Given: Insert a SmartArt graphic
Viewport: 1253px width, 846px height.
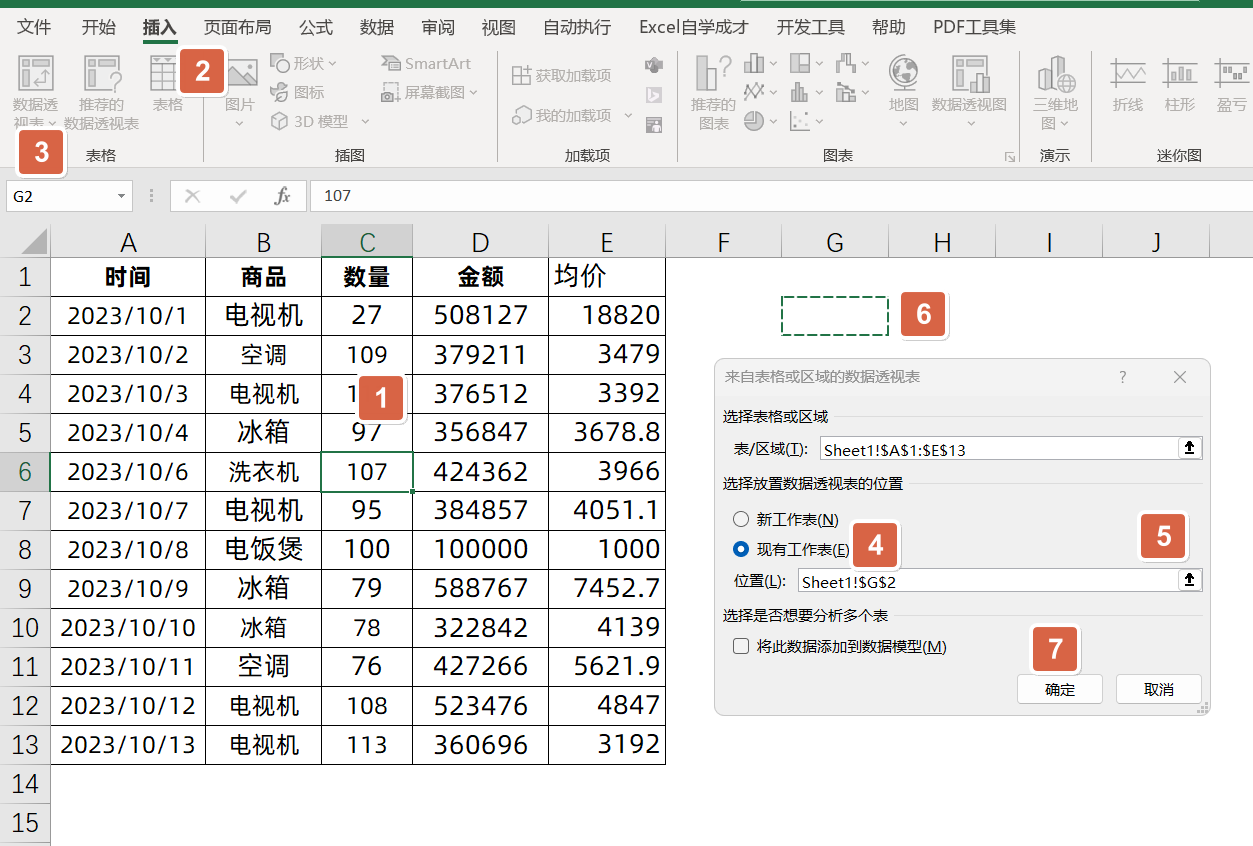Looking at the screenshot, I should 426,63.
